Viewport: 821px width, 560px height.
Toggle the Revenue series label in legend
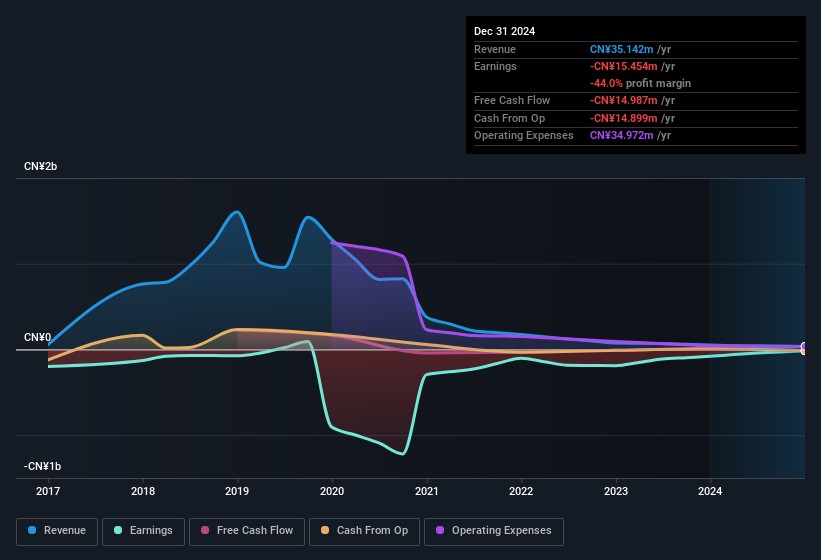(65, 531)
